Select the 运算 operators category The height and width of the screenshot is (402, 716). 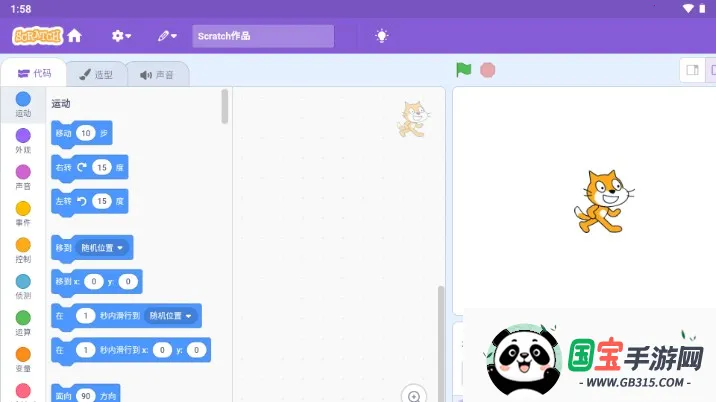(x=23, y=323)
